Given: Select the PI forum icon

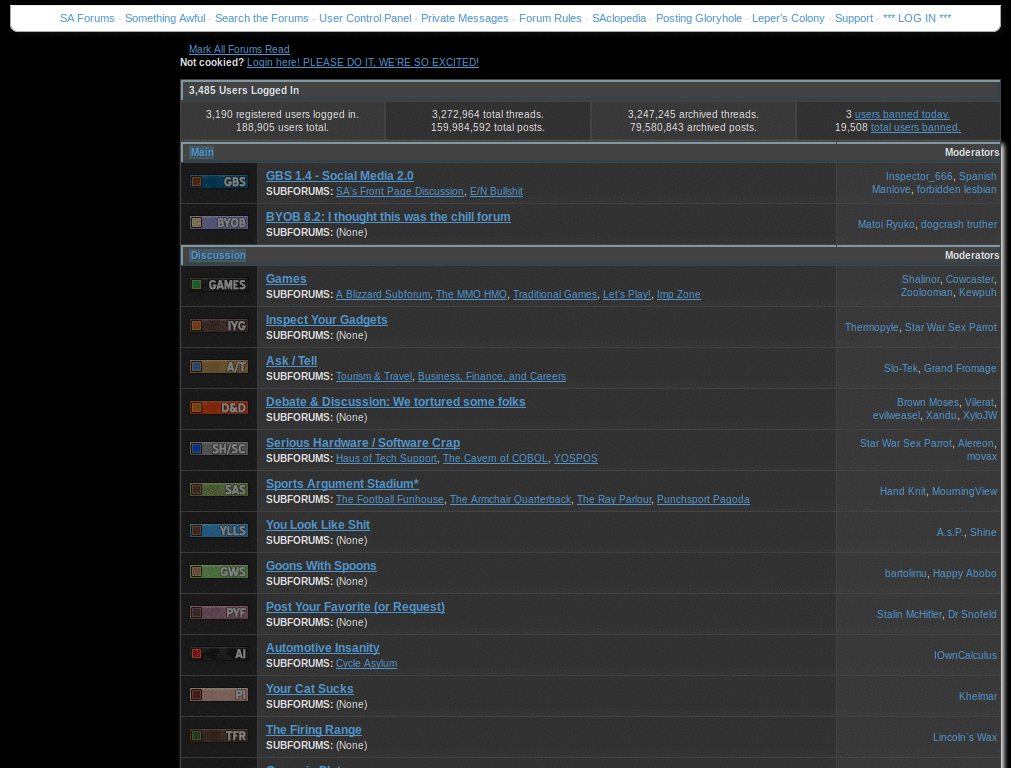Looking at the screenshot, I should tap(219, 695).
